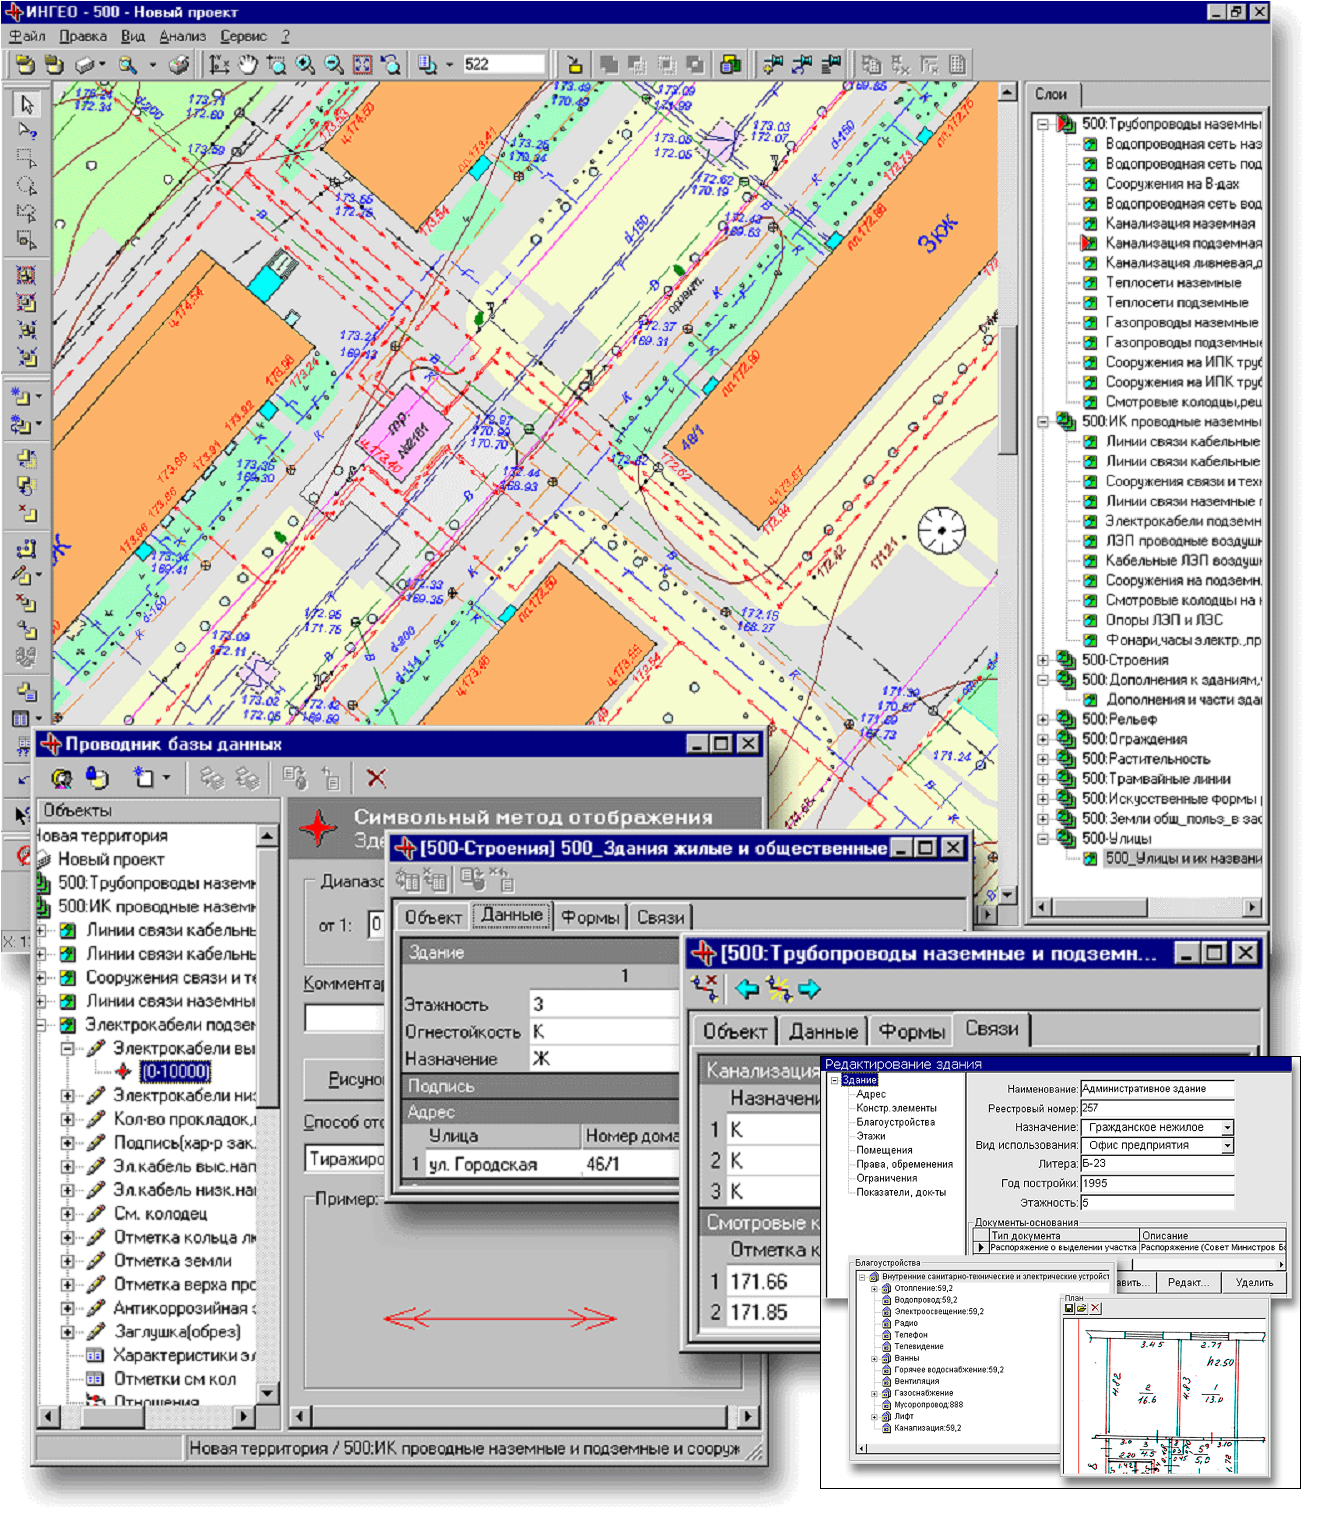This screenshot has height=1527, width=1330.
Task: Click the Редакт... button
Action: pyautogui.click(x=1188, y=1282)
